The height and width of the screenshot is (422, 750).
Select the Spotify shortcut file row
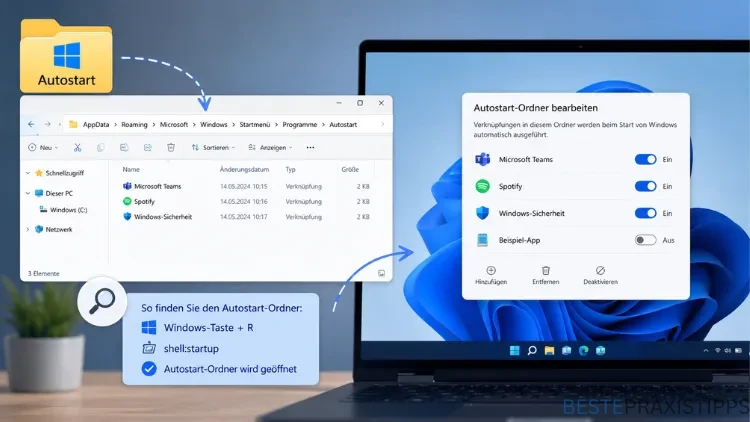[x=246, y=201]
